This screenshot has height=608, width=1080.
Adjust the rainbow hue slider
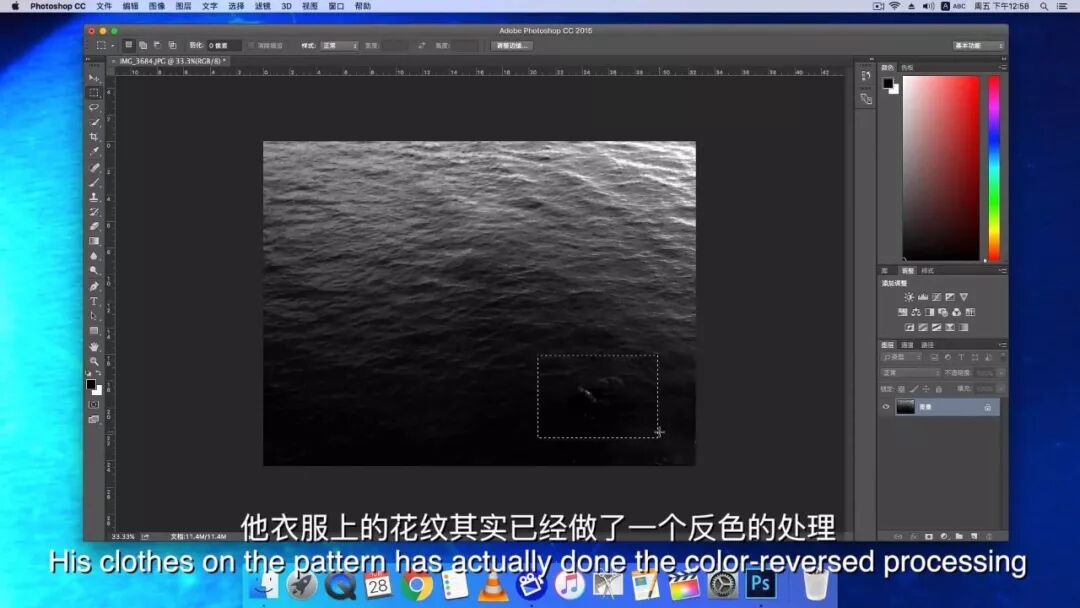tap(994, 168)
